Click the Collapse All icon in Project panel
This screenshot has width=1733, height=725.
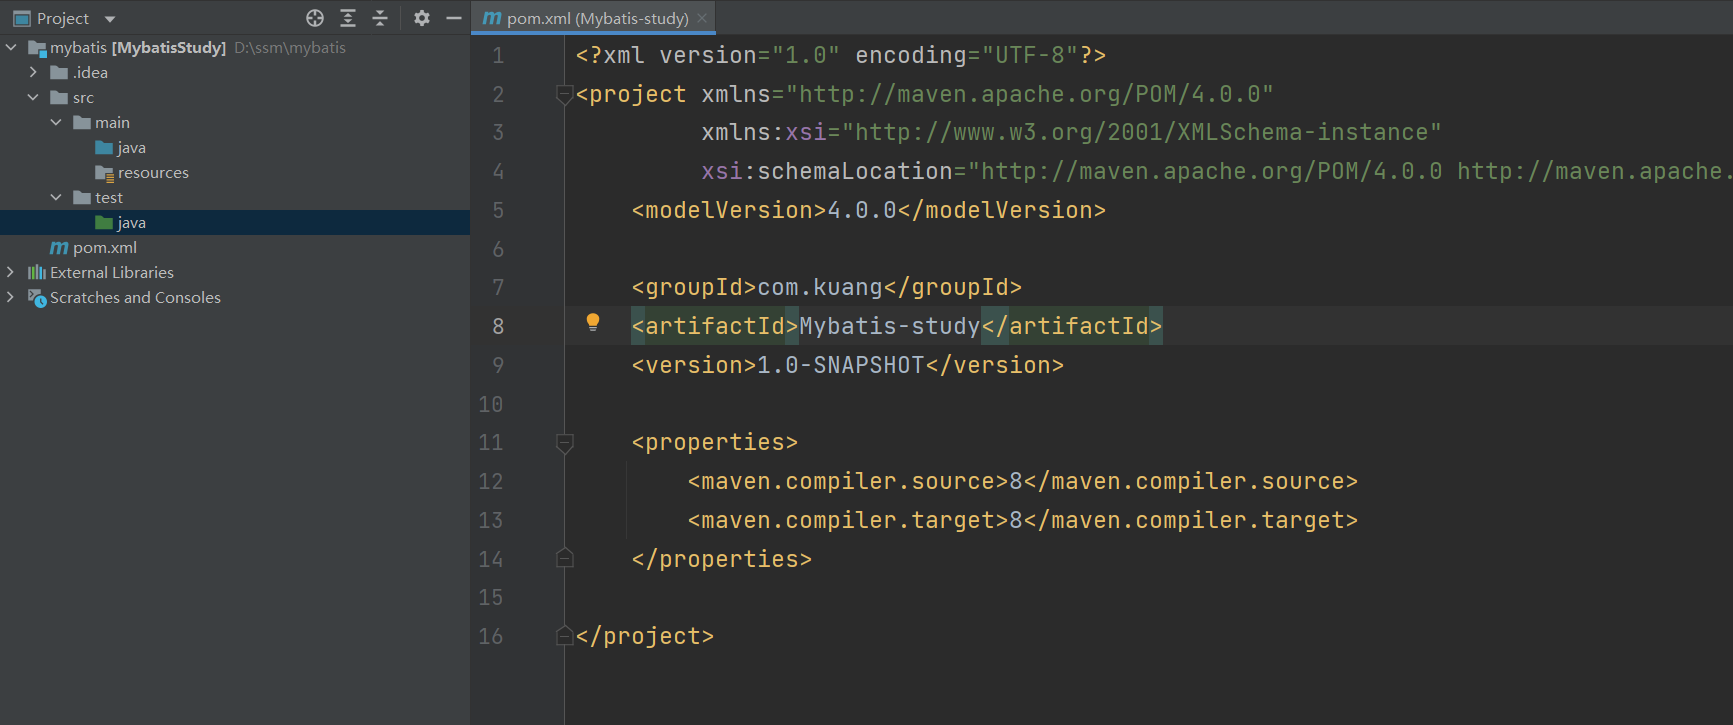click(380, 18)
